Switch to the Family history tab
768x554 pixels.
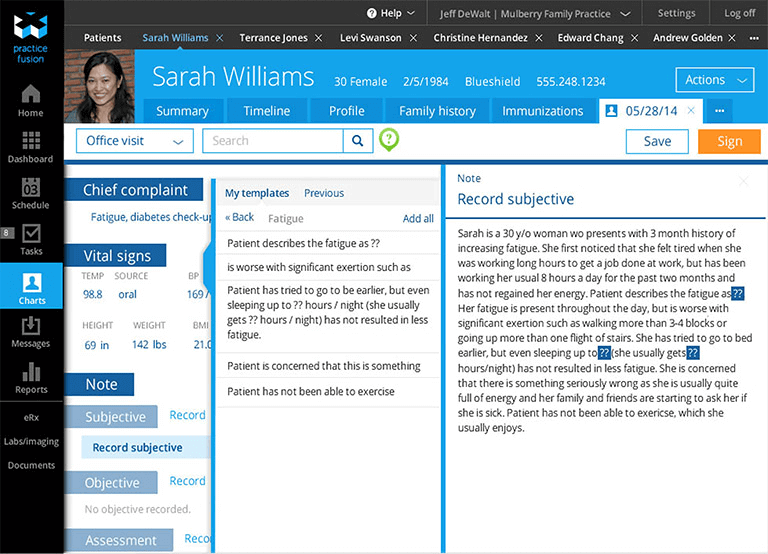pyautogui.click(x=437, y=111)
